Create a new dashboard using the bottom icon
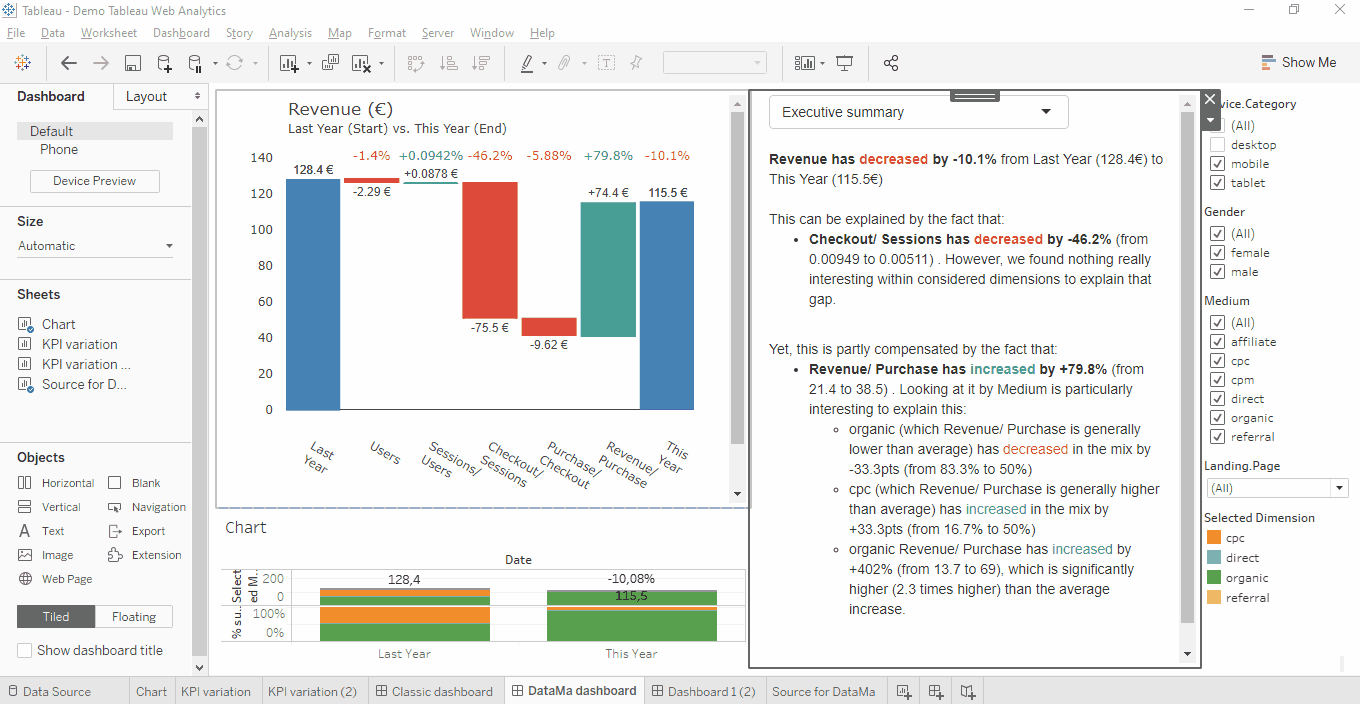 (x=935, y=691)
